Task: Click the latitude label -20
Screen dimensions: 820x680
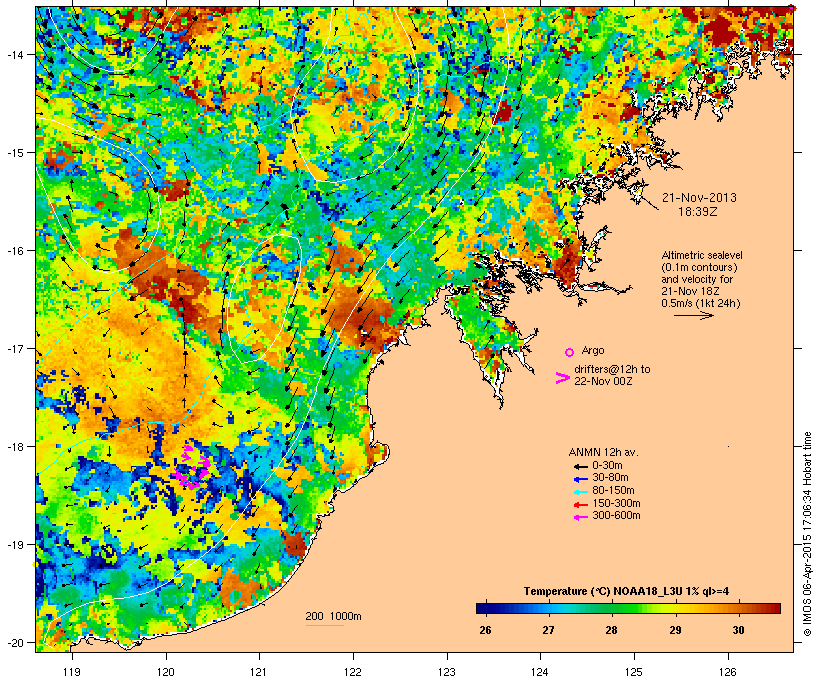Action: (x=15, y=642)
